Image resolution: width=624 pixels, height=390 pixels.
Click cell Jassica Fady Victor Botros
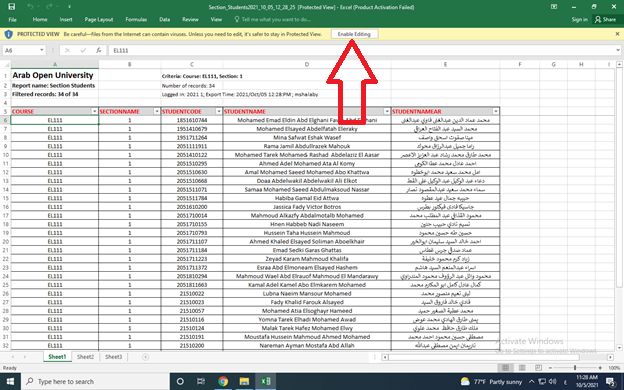click(307, 207)
